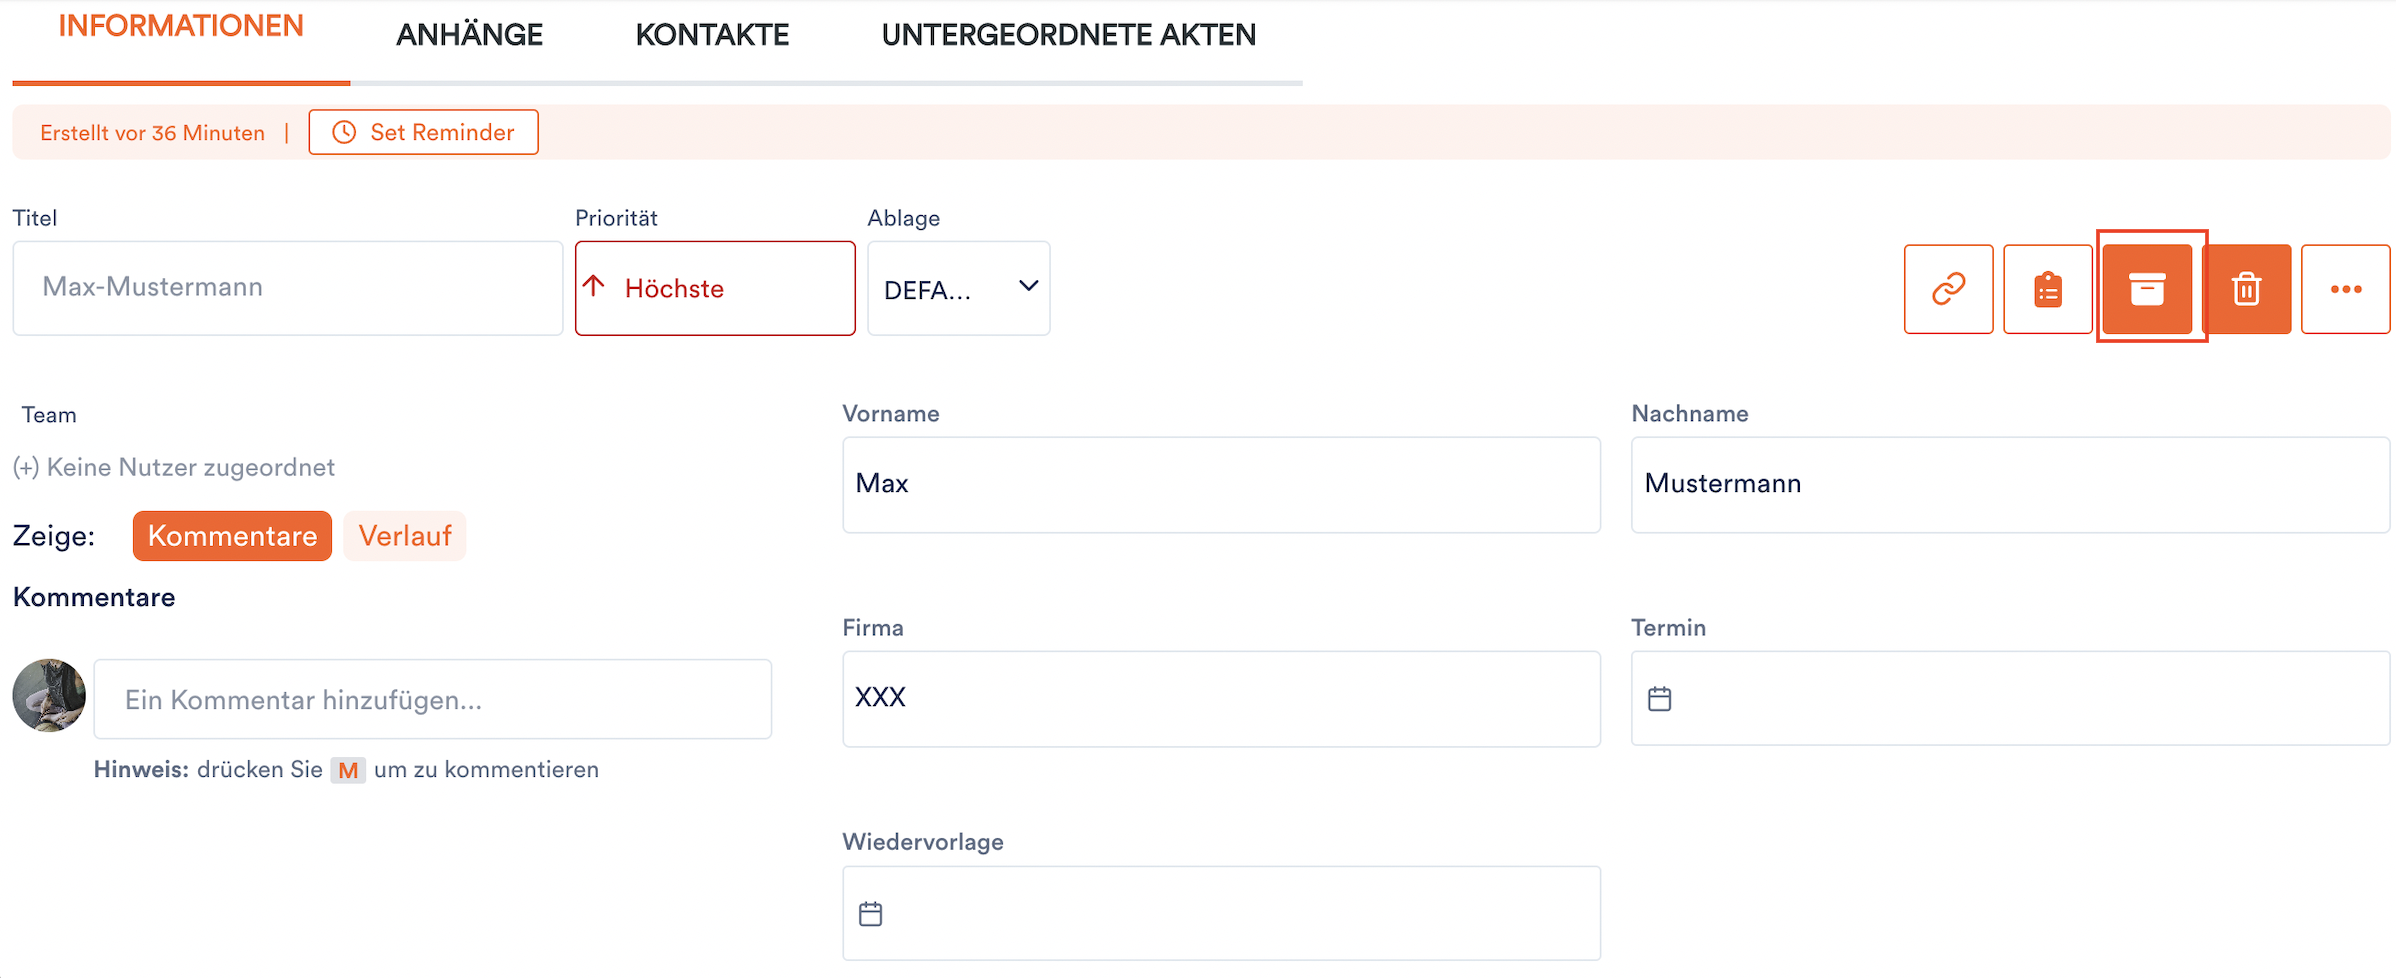Open the calendar icon in Termin field
This screenshot has height=978, width=2396.
[x=1660, y=699]
